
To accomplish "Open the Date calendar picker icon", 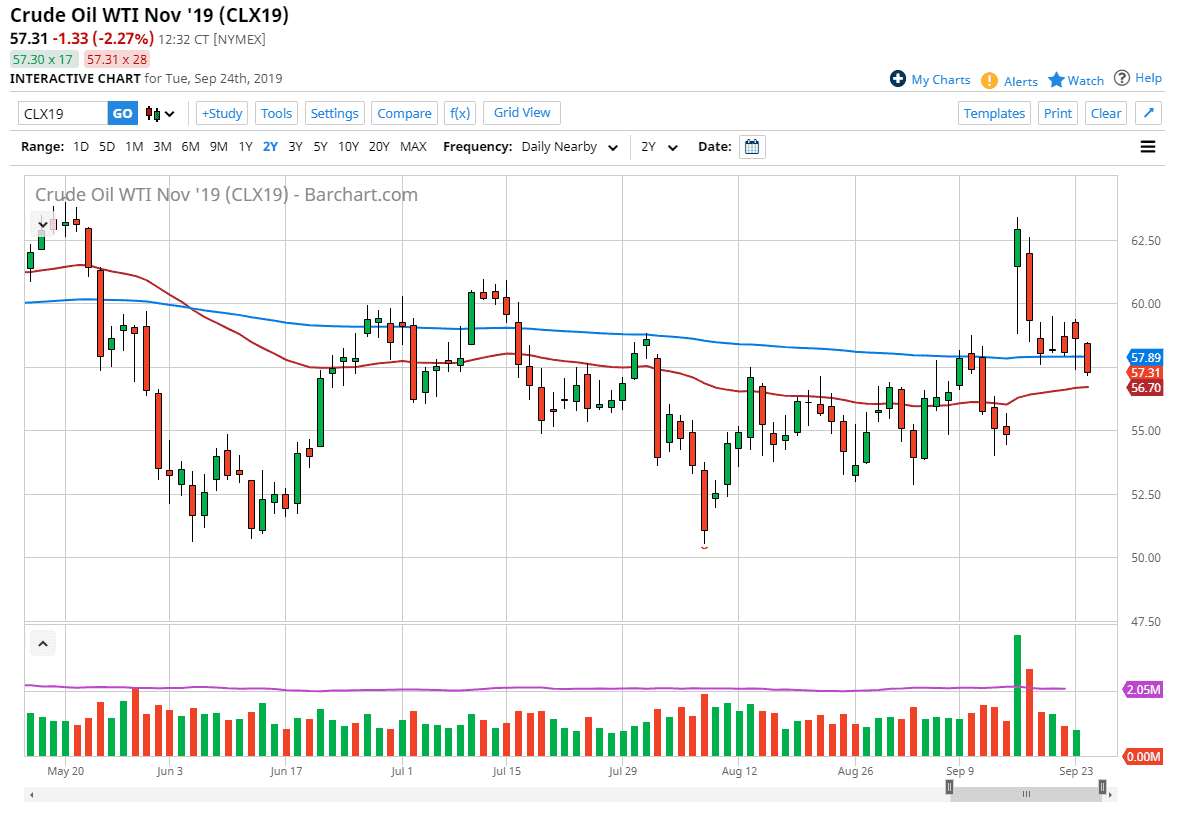I will point(750,146).
